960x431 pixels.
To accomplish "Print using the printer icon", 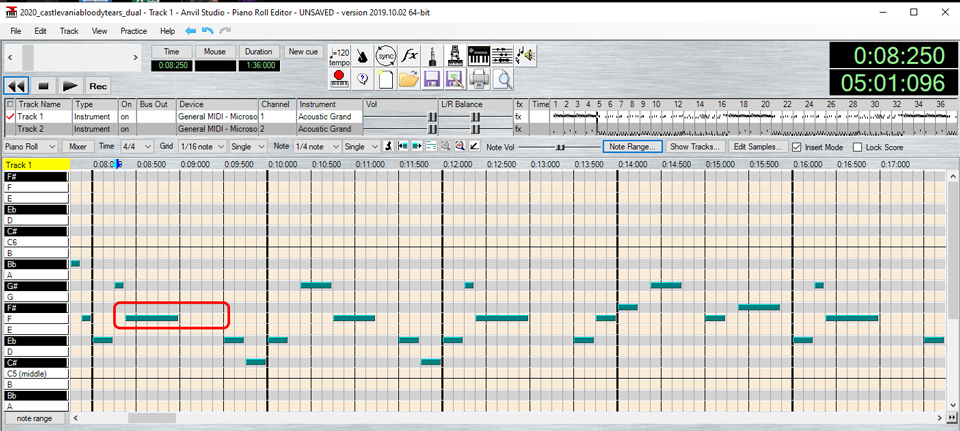I will 479,79.
